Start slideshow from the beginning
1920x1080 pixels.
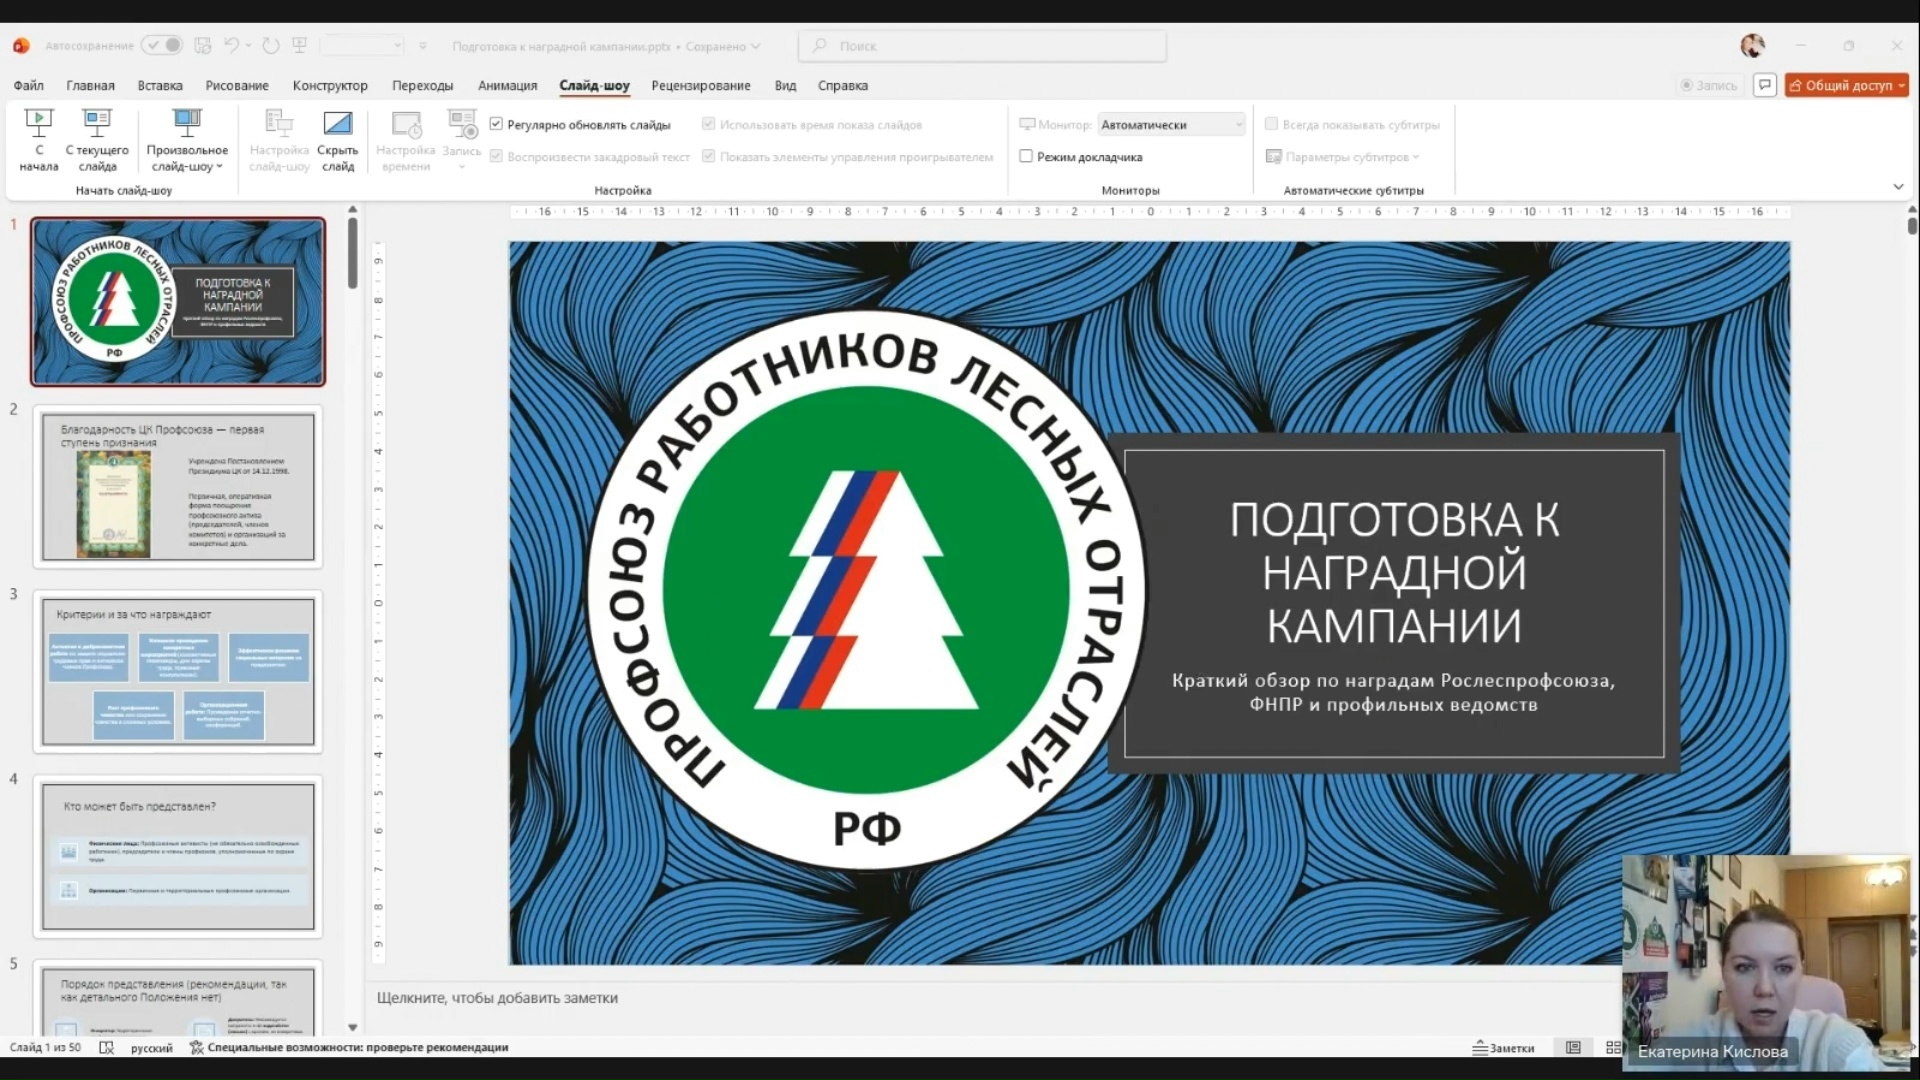click(38, 140)
